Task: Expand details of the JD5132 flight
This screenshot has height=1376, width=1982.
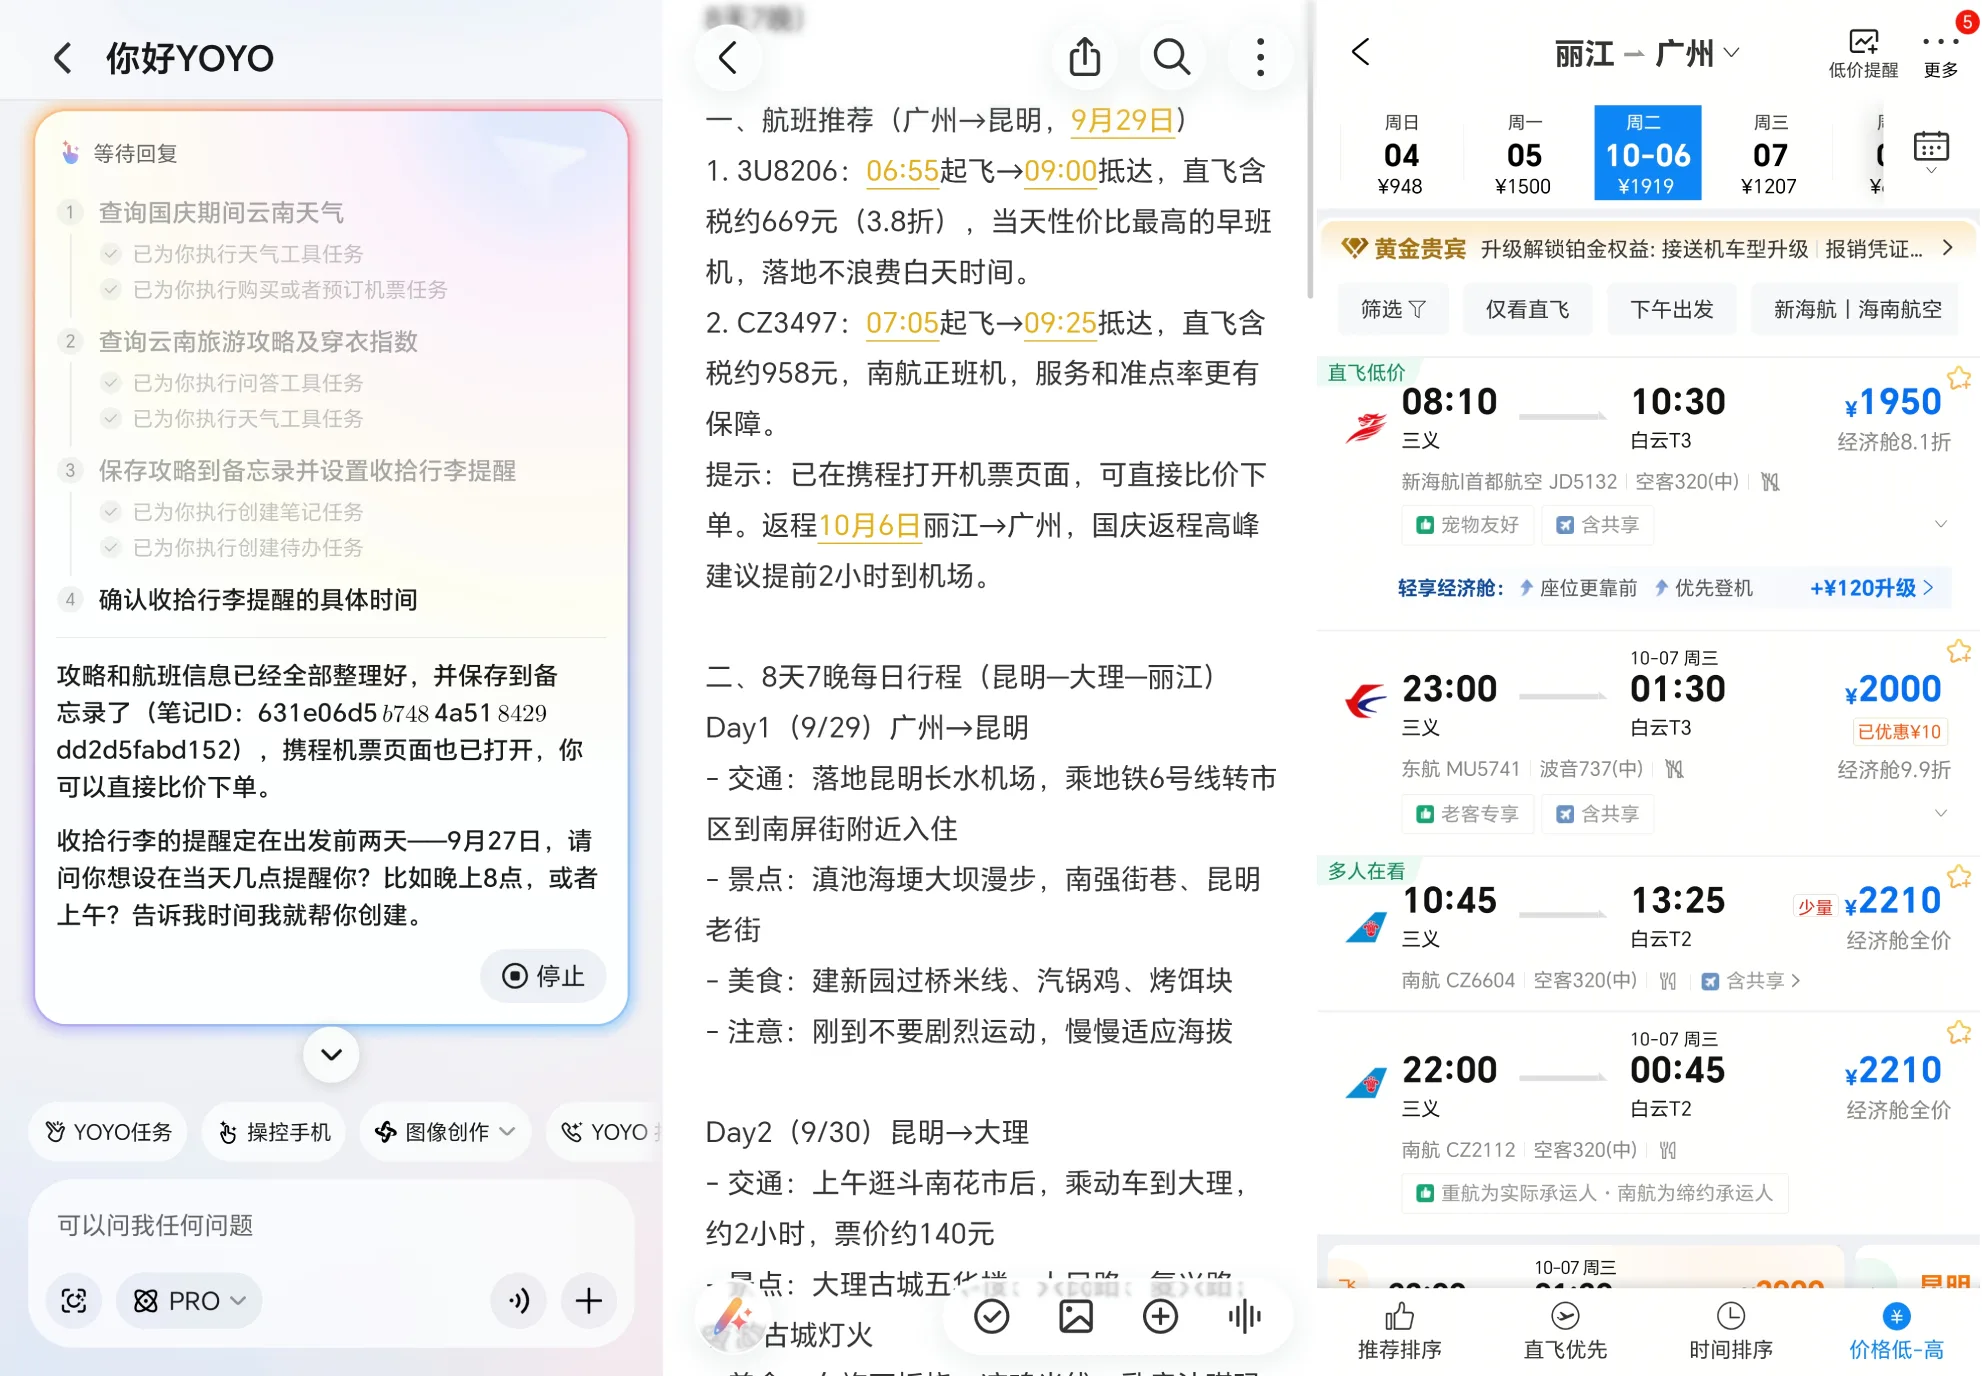Action: click(x=1940, y=525)
